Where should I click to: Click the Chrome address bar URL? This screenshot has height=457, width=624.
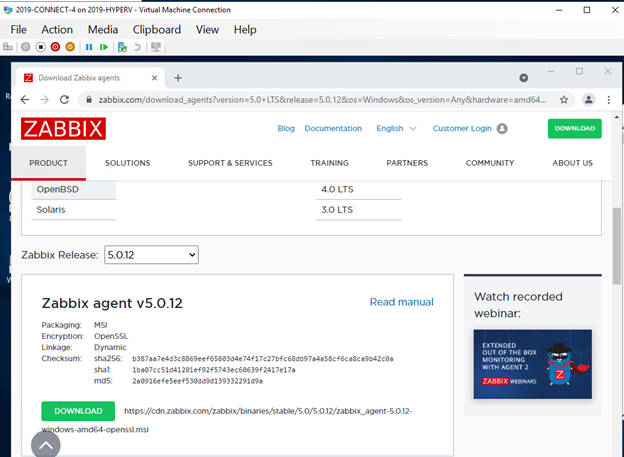[x=322, y=100]
